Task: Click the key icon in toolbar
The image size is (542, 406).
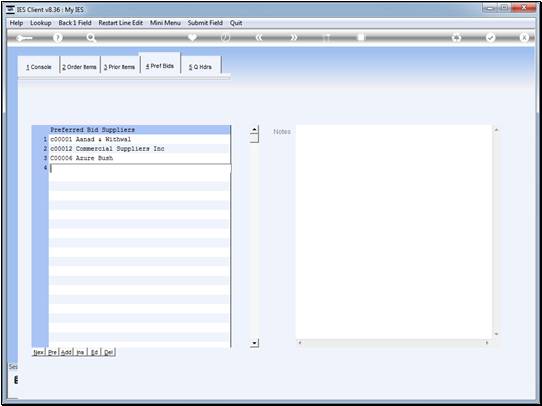Action: click(24, 38)
